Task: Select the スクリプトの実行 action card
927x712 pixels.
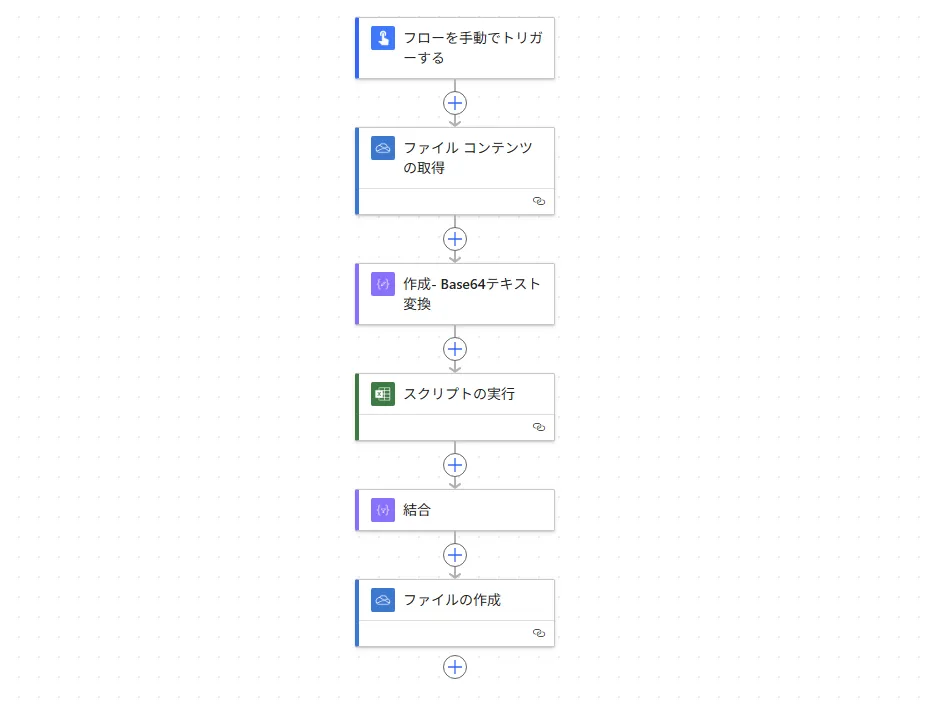Action: click(x=455, y=407)
